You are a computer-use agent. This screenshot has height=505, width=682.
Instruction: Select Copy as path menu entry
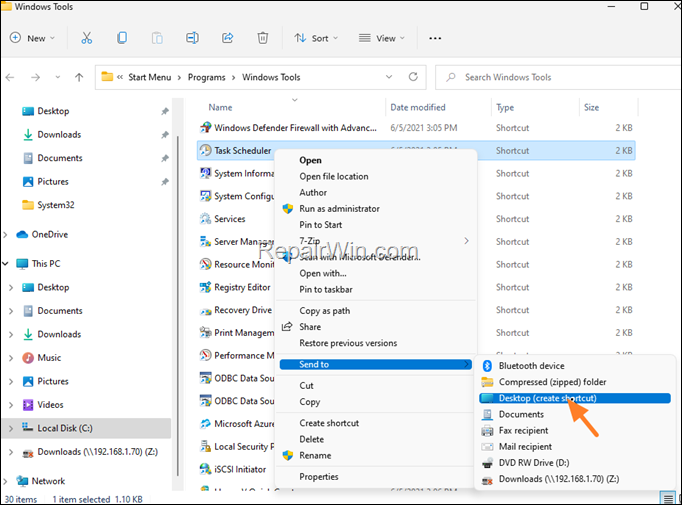coord(324,311)
